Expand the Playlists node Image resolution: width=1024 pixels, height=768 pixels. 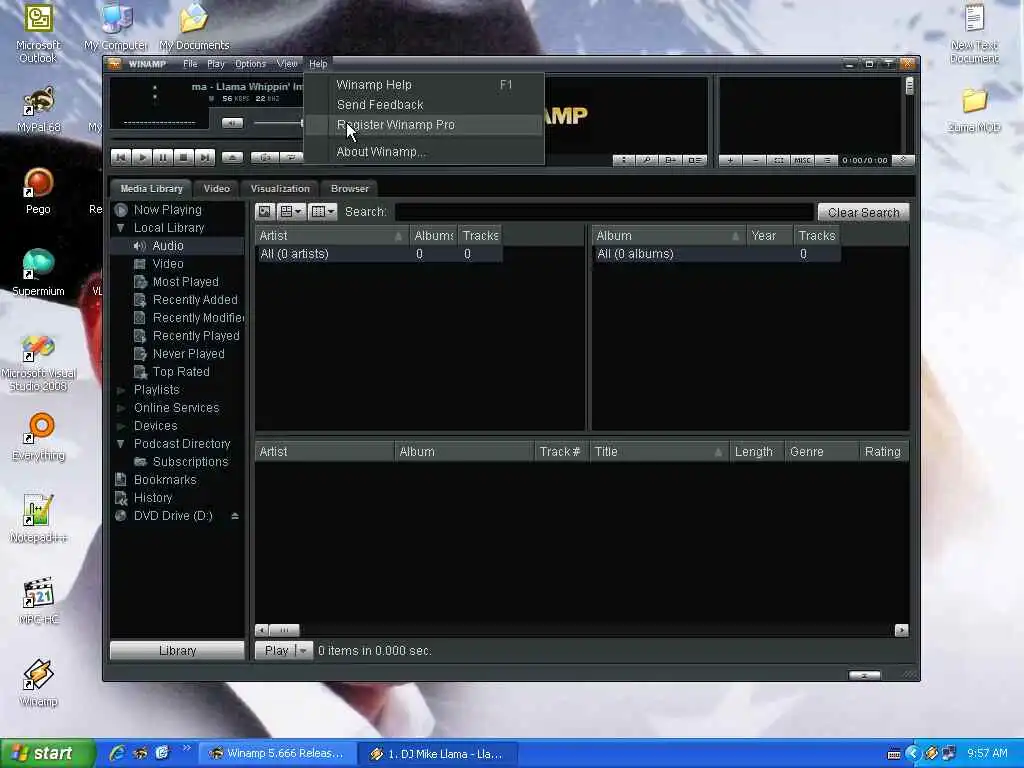[121, 390]
